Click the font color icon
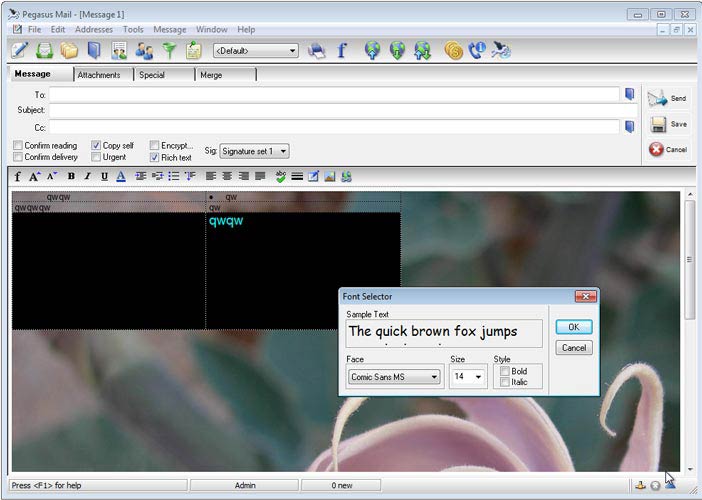 pos(121,177)
